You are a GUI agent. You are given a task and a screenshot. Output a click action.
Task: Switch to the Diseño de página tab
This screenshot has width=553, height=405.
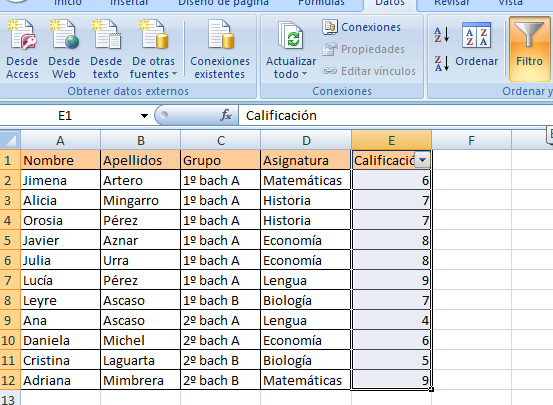223,3
